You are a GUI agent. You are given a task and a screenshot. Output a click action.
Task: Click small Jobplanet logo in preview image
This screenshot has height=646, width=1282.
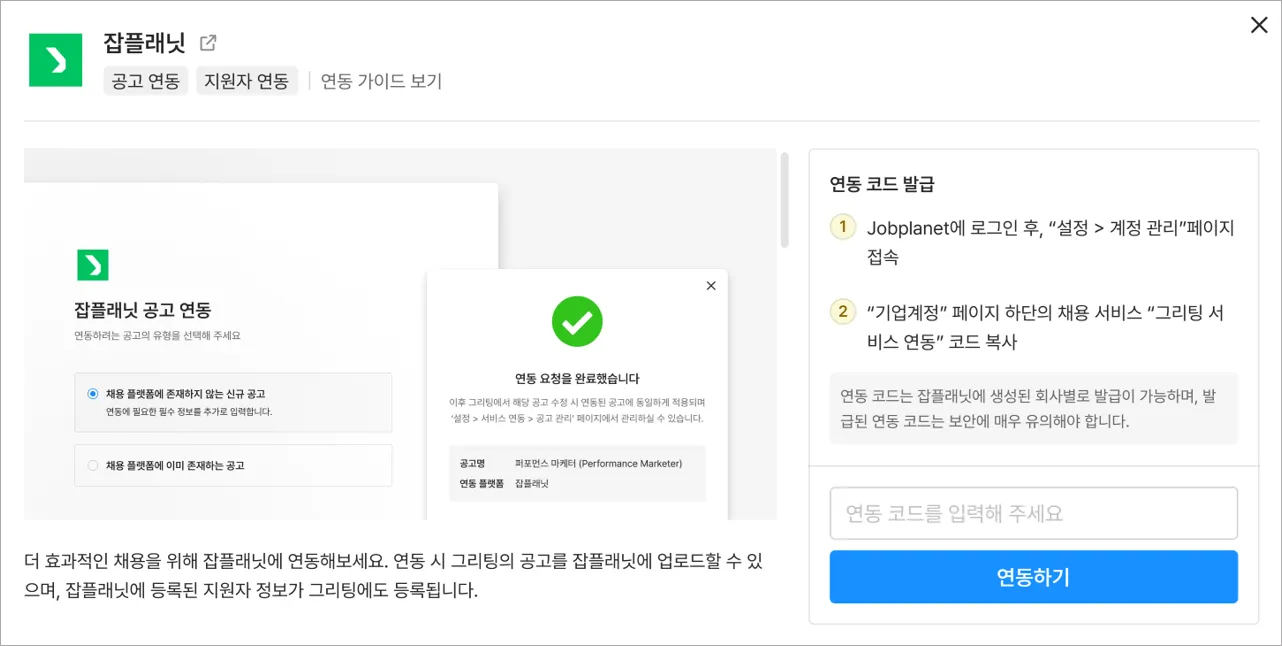tap(93, 265)
